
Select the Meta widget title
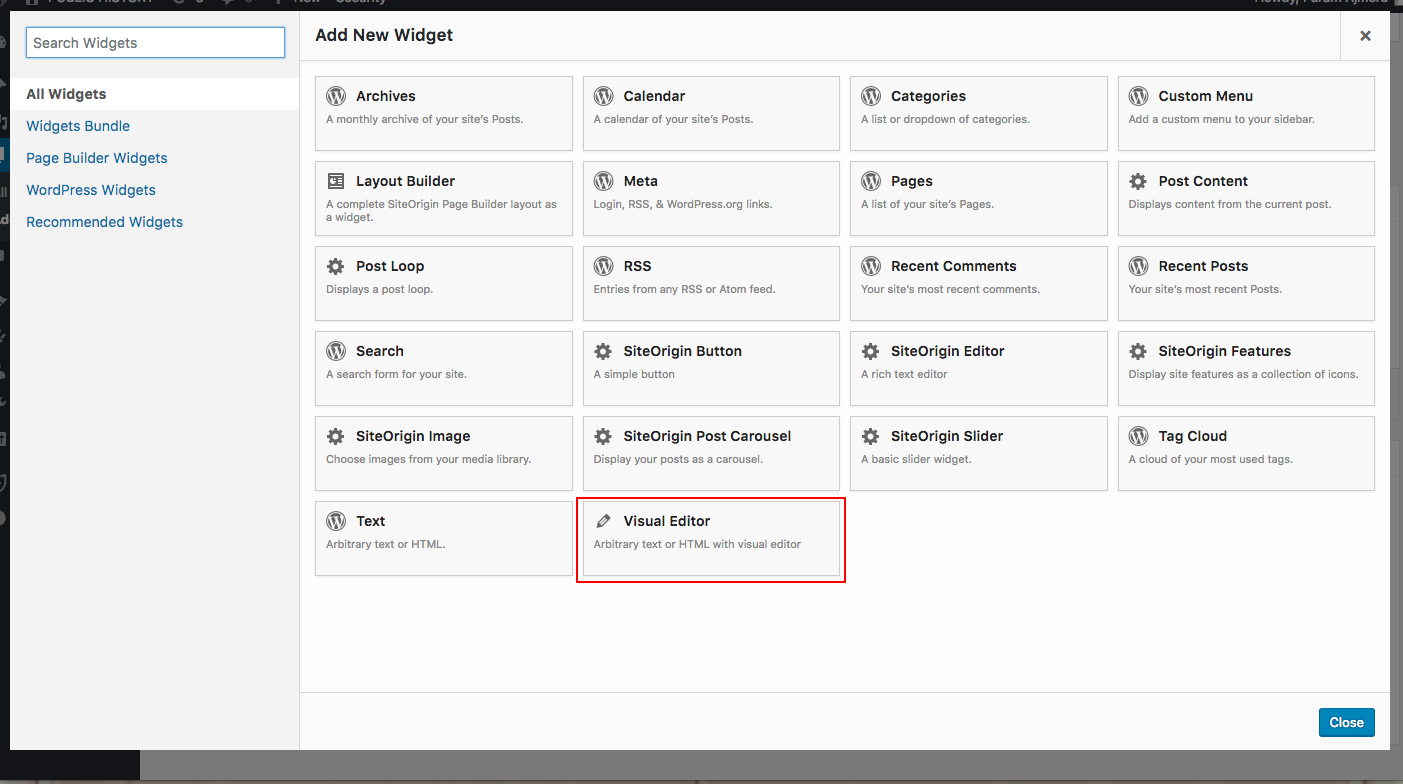point(640,181)
